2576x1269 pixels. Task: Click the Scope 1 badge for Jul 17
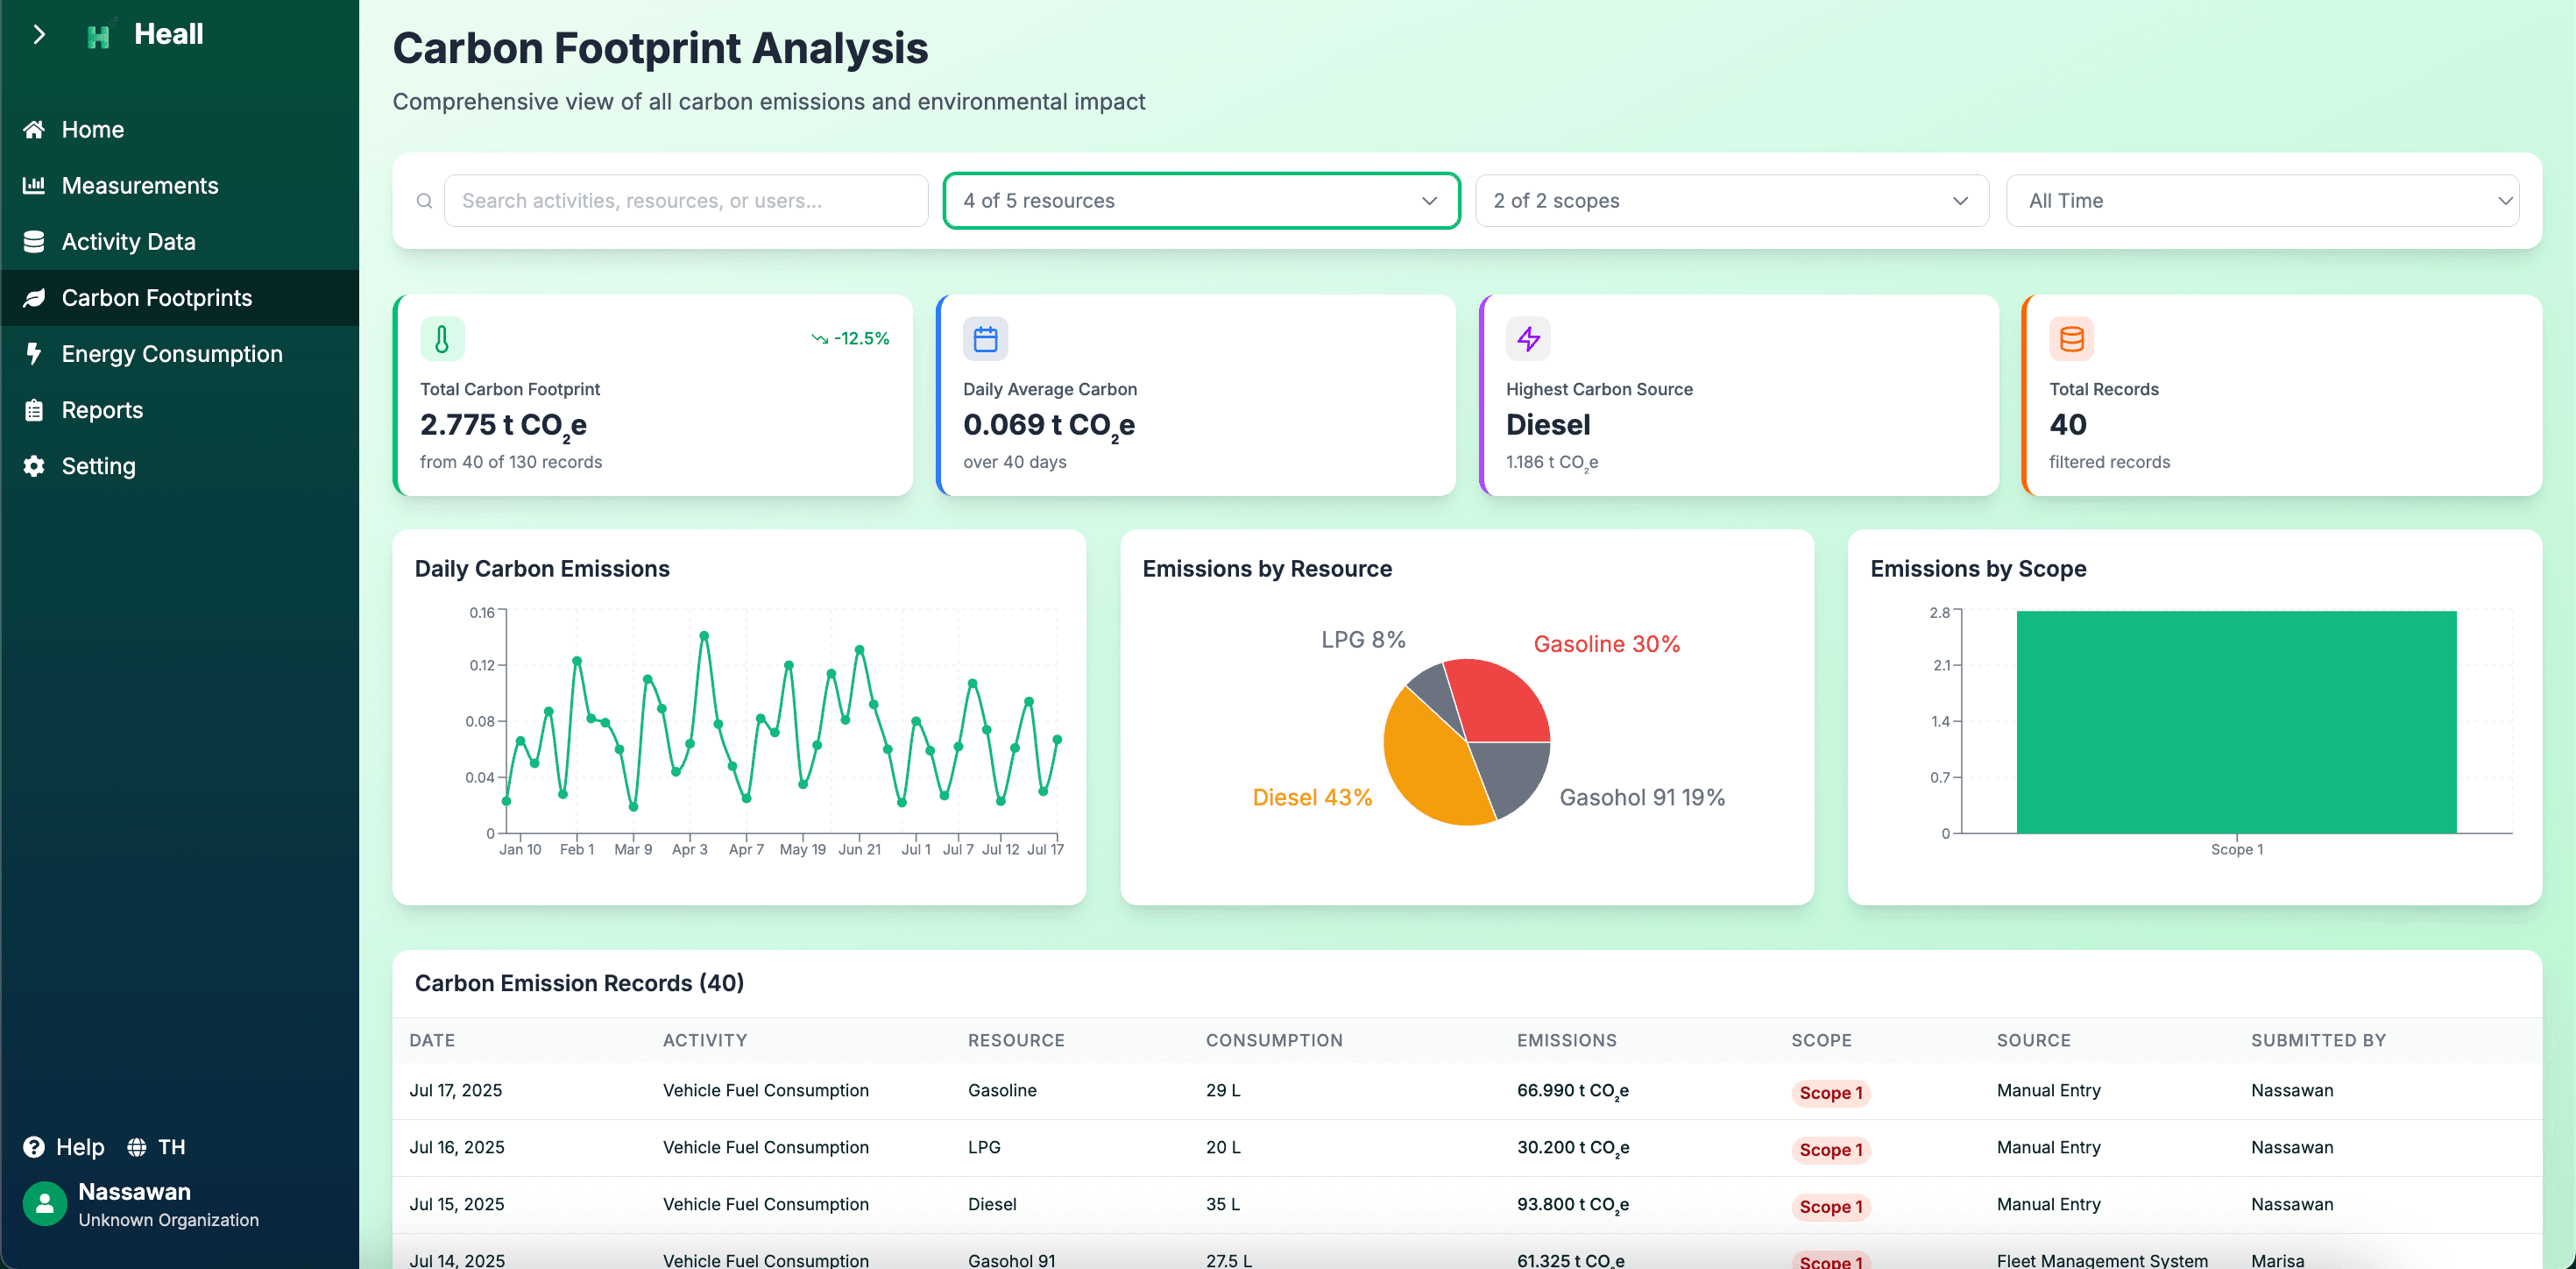pyautogui.click(x=1830, y=1092)
